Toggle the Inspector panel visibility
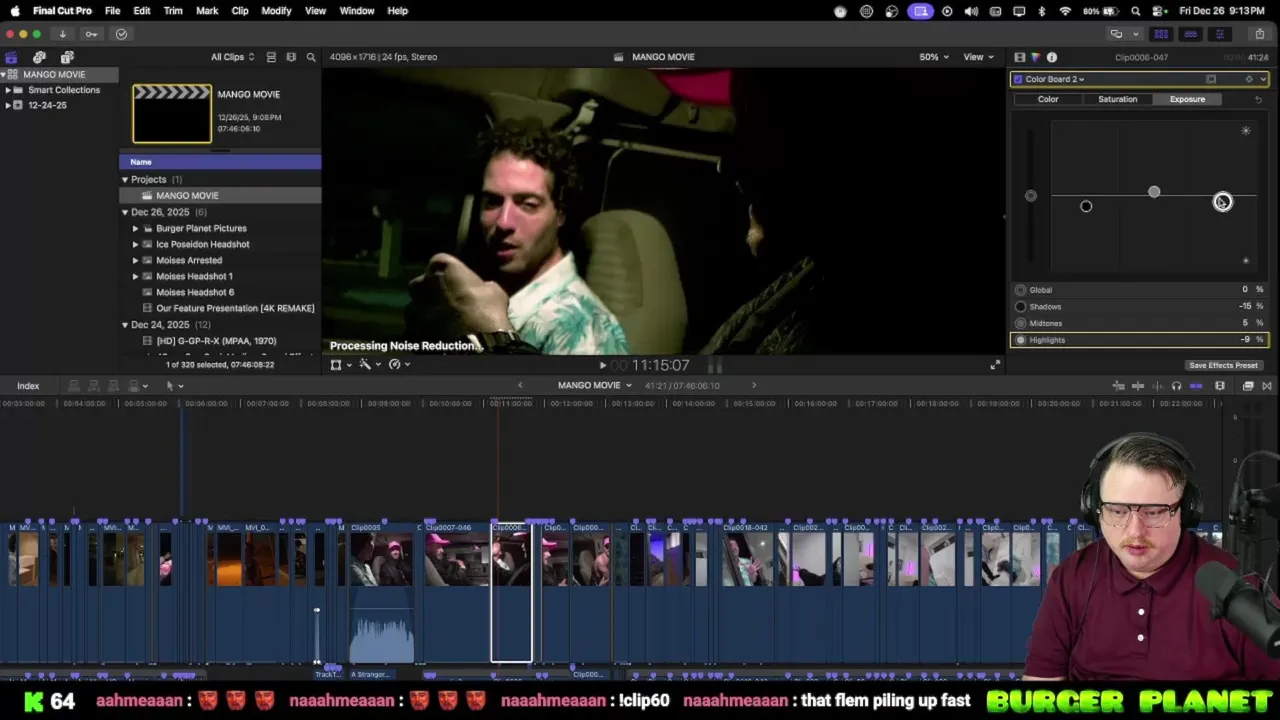The width and height of the screenshot is (1280, 720). coord(1219,34)
